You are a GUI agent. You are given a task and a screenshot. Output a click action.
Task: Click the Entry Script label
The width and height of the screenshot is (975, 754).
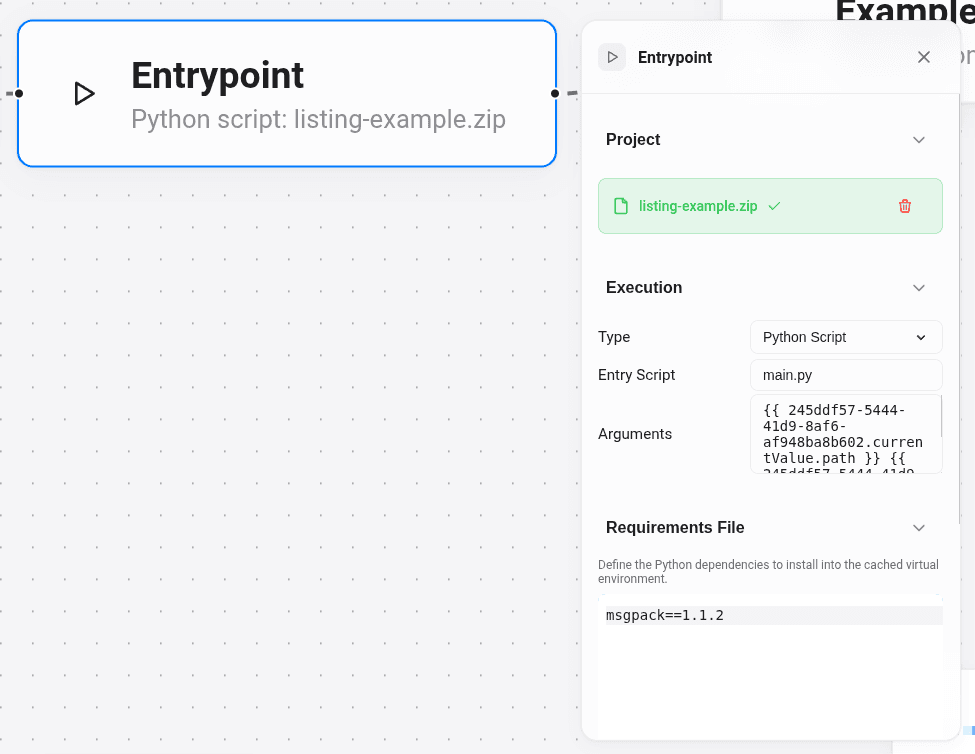click(x=636, y=375)
